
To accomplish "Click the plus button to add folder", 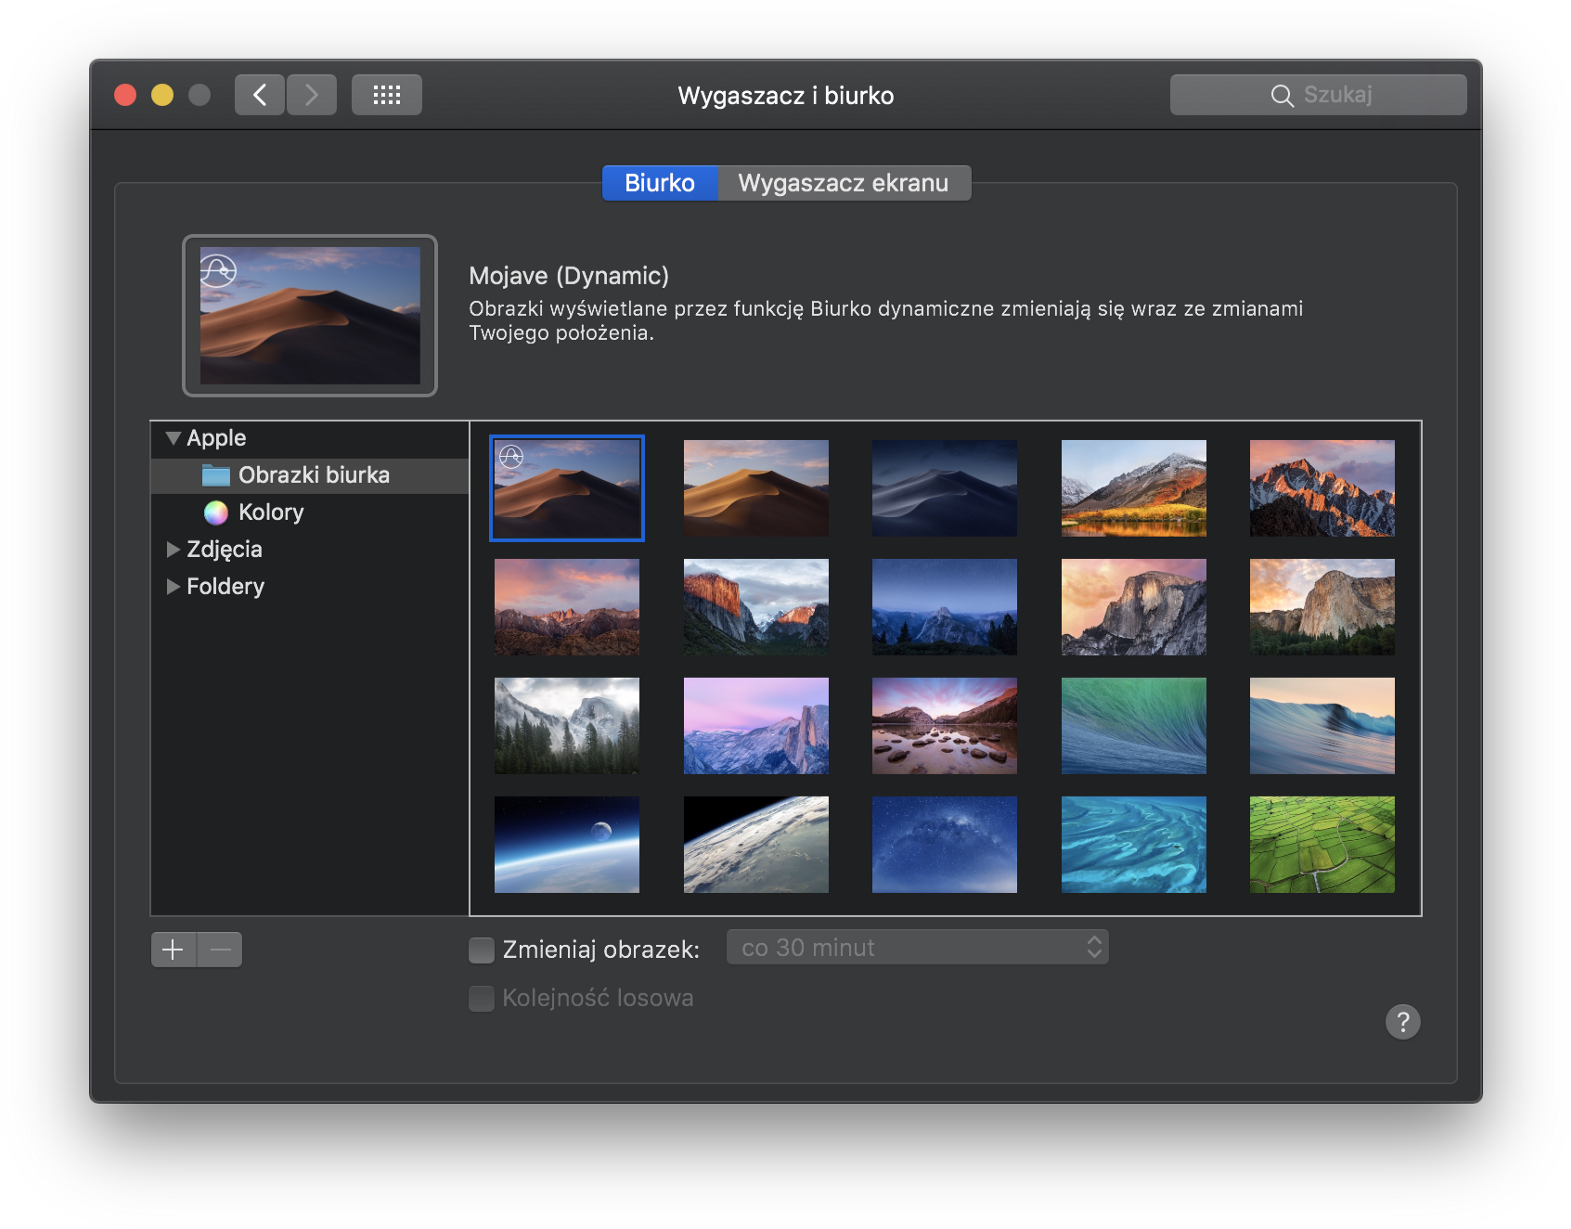I will click(173, 949).
